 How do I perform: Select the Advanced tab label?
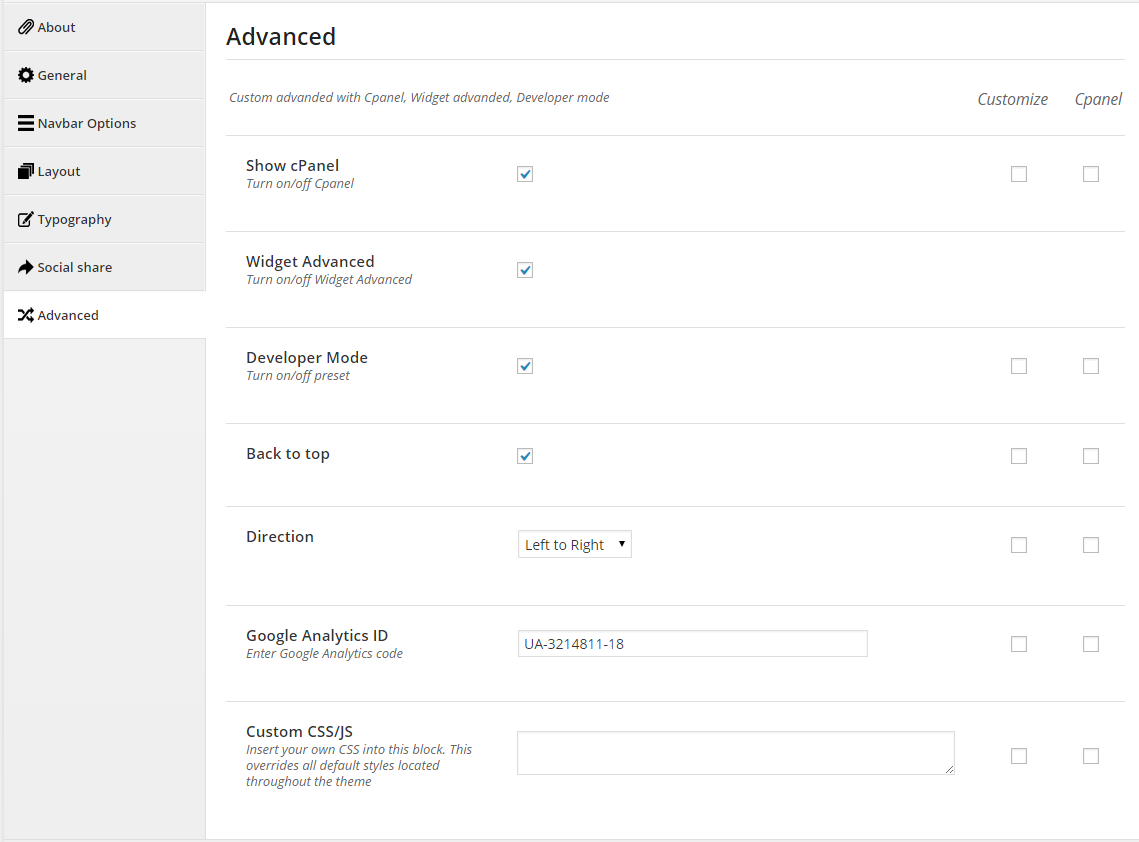point(68,315)
